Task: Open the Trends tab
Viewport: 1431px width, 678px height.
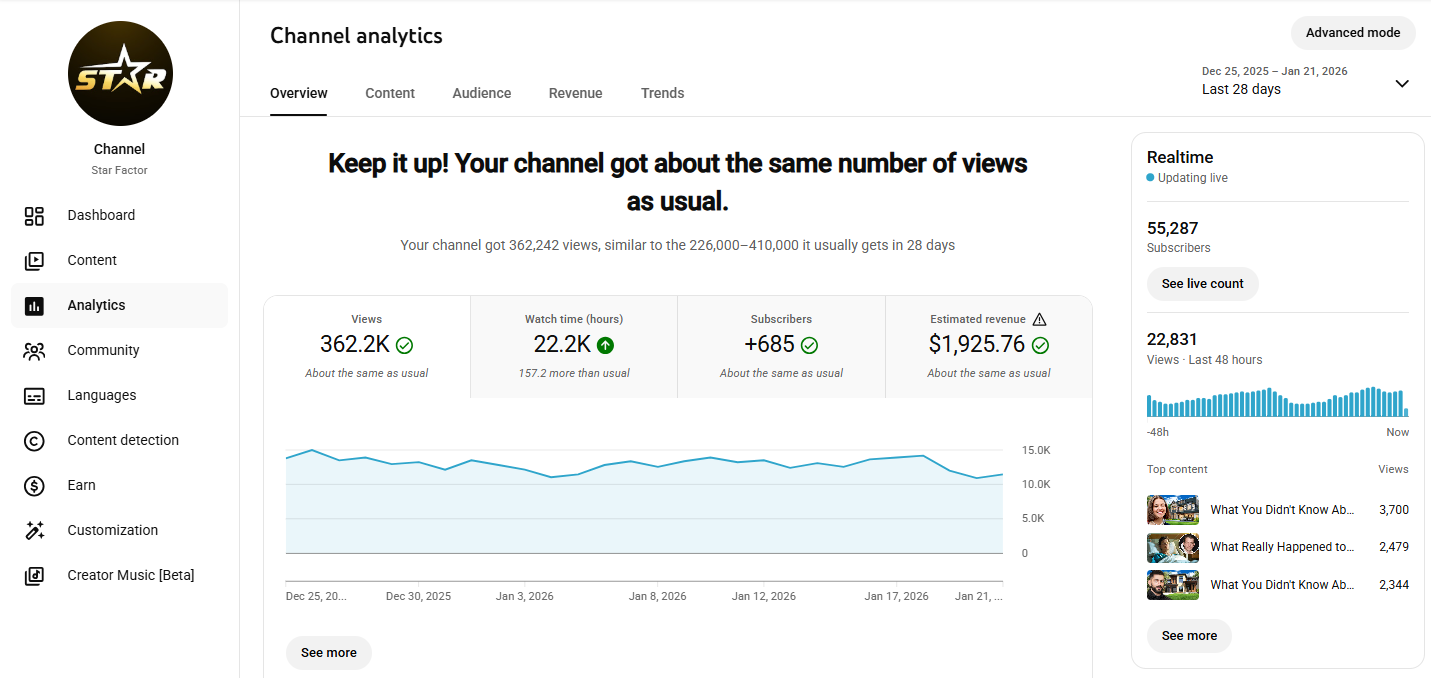Action: click(x=663, y=93)
